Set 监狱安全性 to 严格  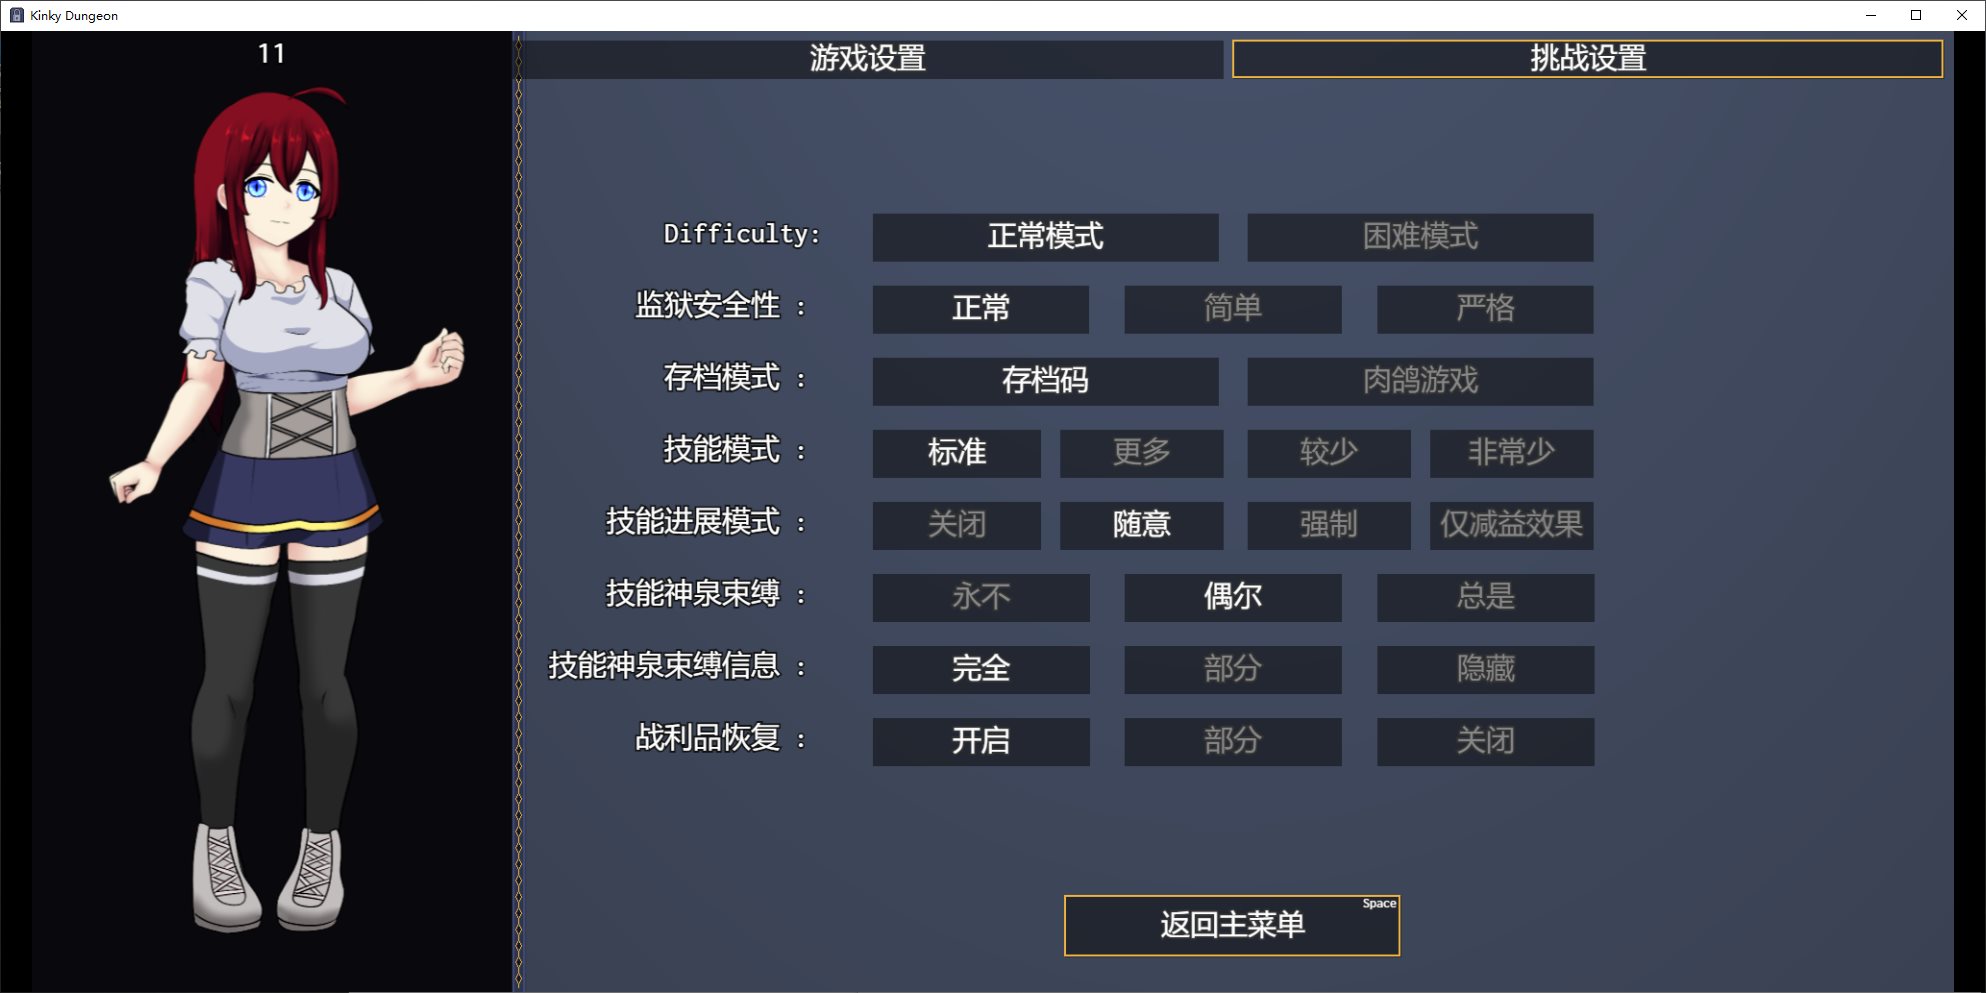(x=1485, y=309)
